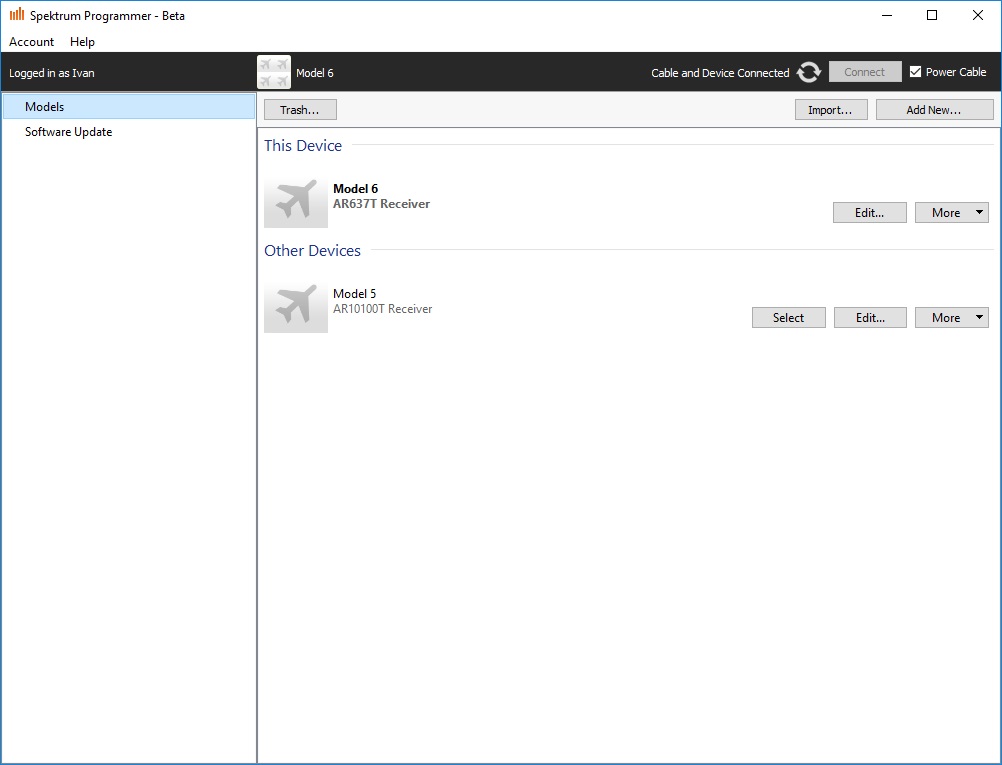Viewport: 1002px width, 765px height.
Task: Edit the Model 6 AR637T Receiver
Action: coord(869,213)
